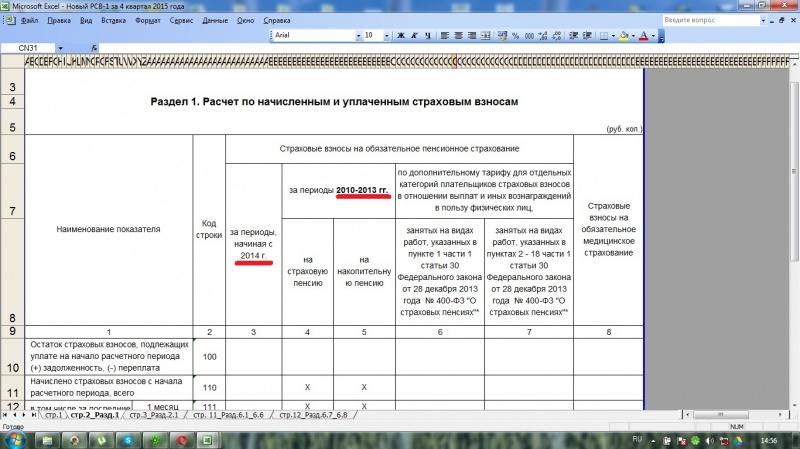Switch to sheet tab стр.3_Разд.2.1

[159, 415]
